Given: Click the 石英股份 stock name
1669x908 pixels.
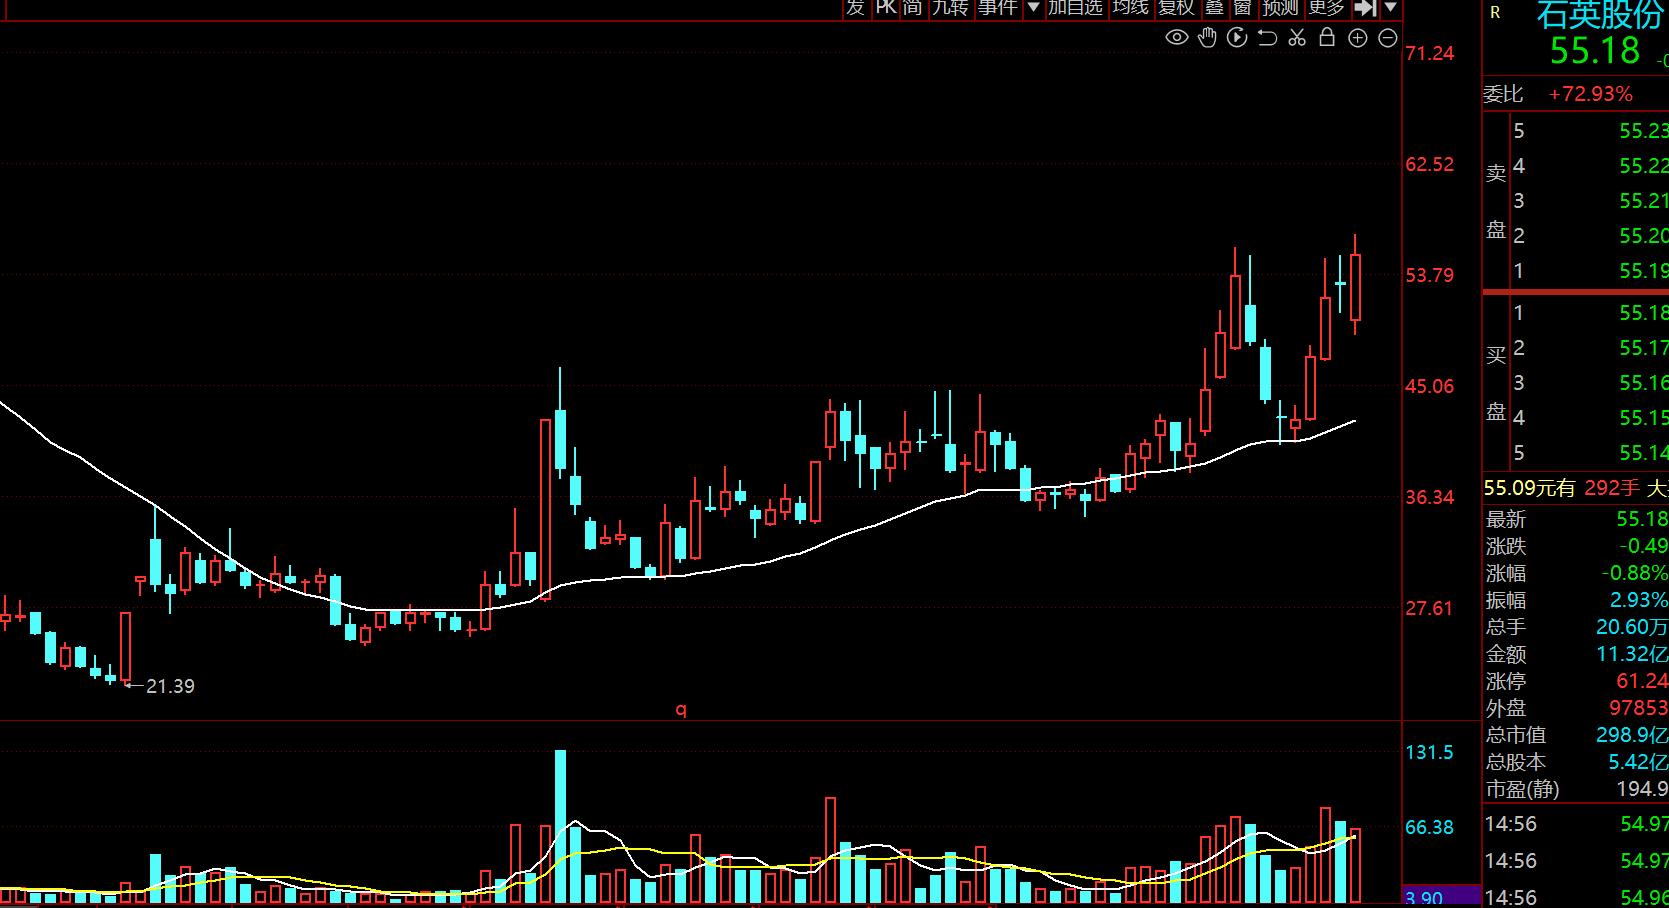Looking at the screenshot, I should (x=1599, y=15).
